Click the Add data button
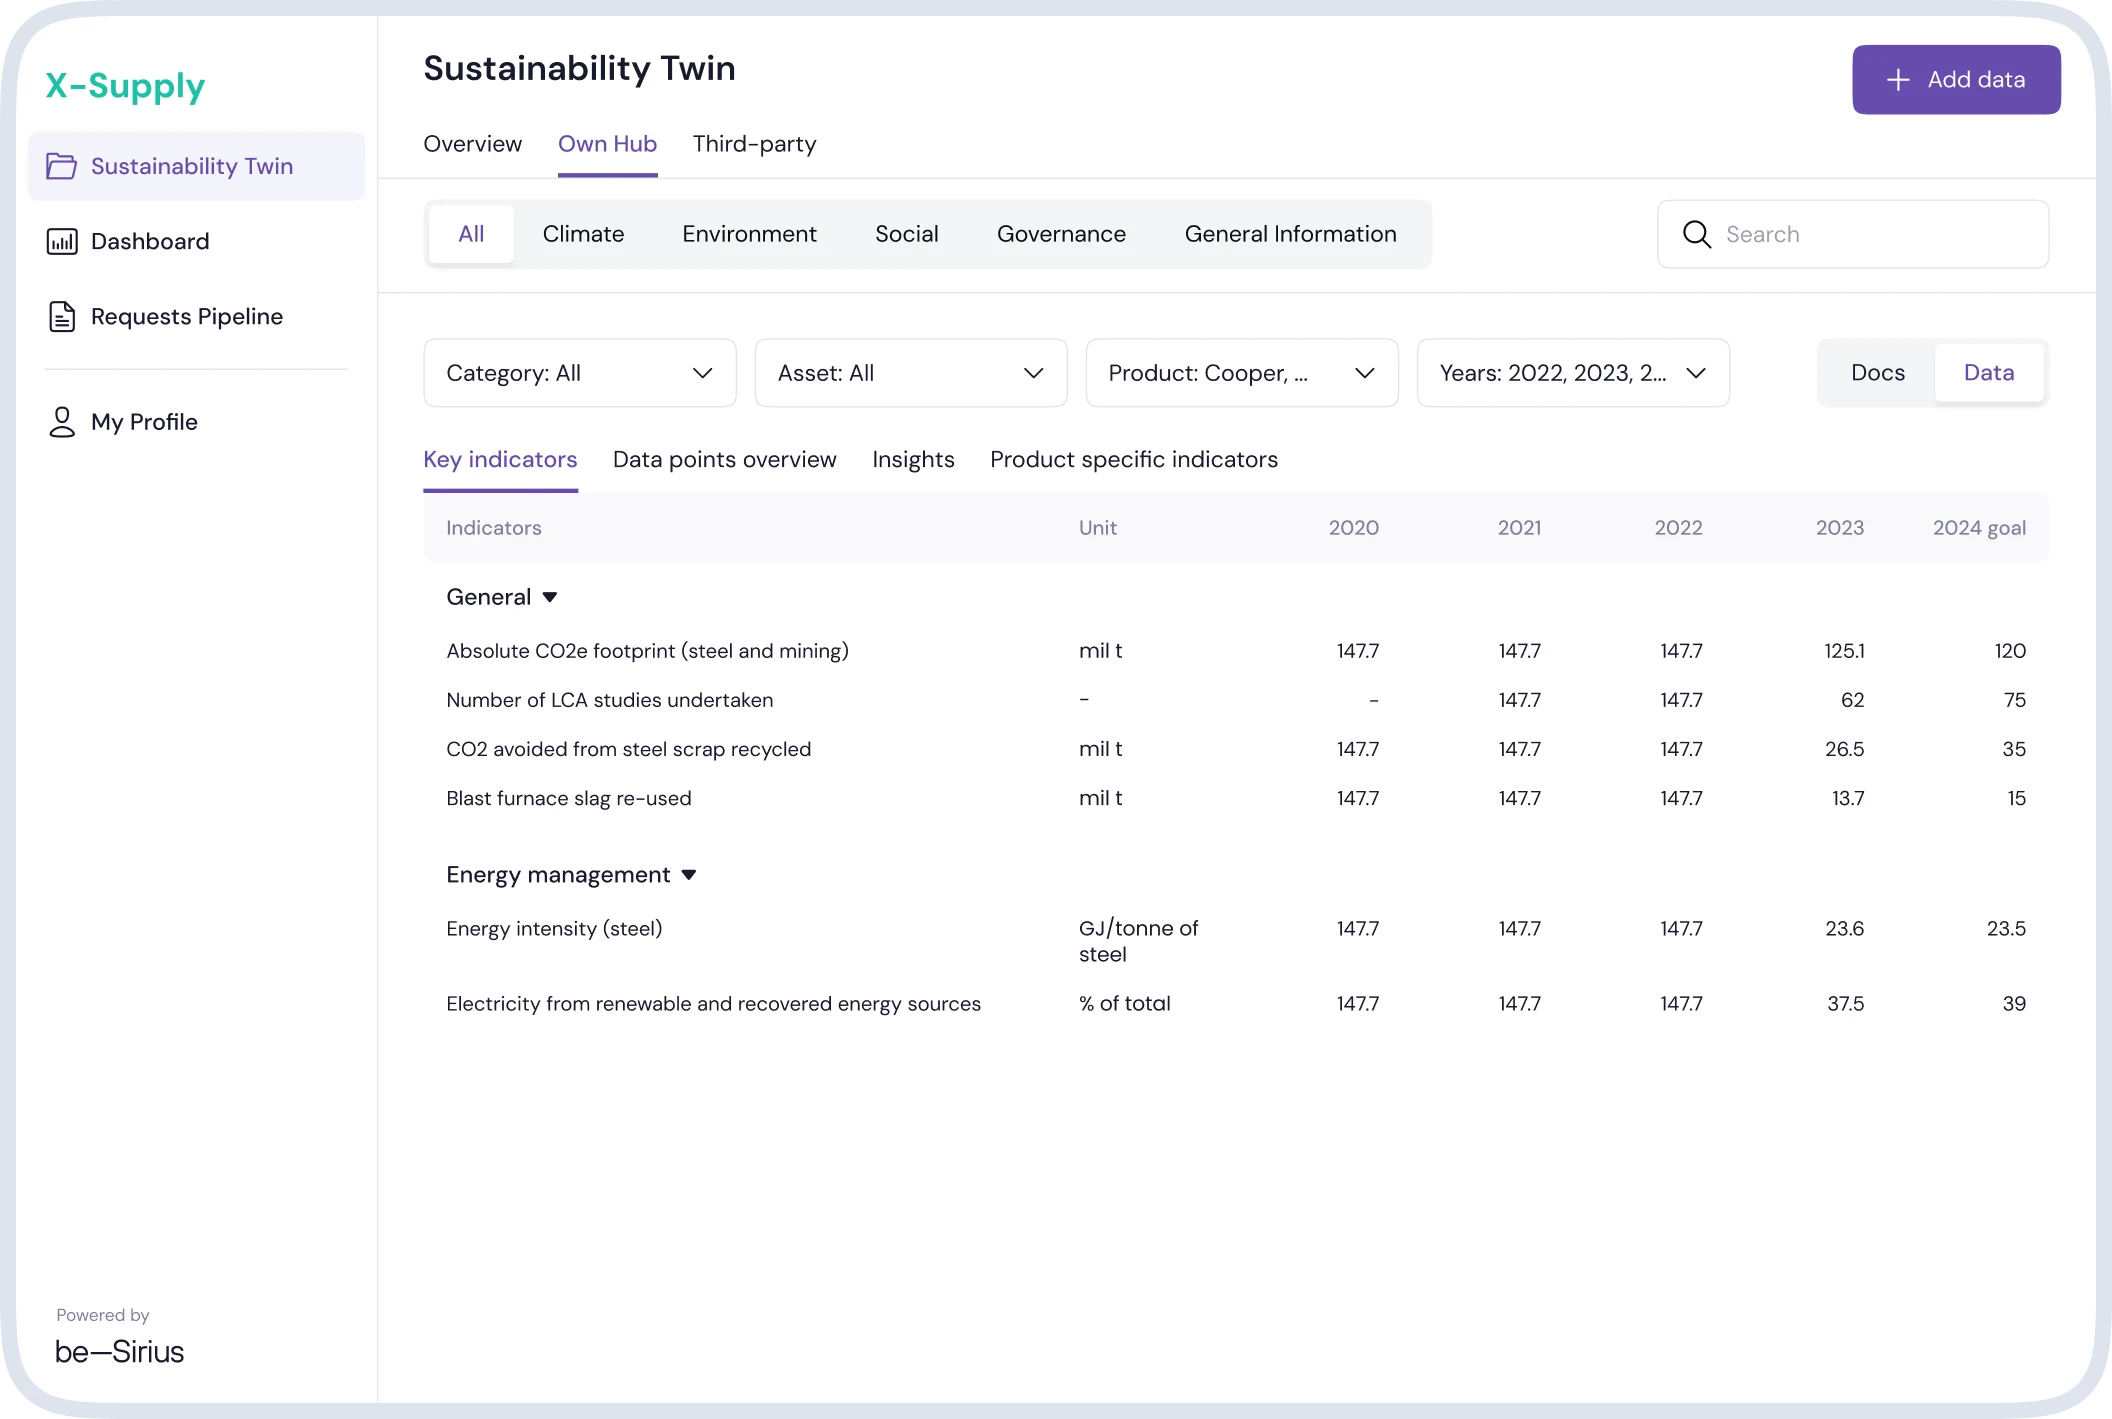 point(1956,80)
